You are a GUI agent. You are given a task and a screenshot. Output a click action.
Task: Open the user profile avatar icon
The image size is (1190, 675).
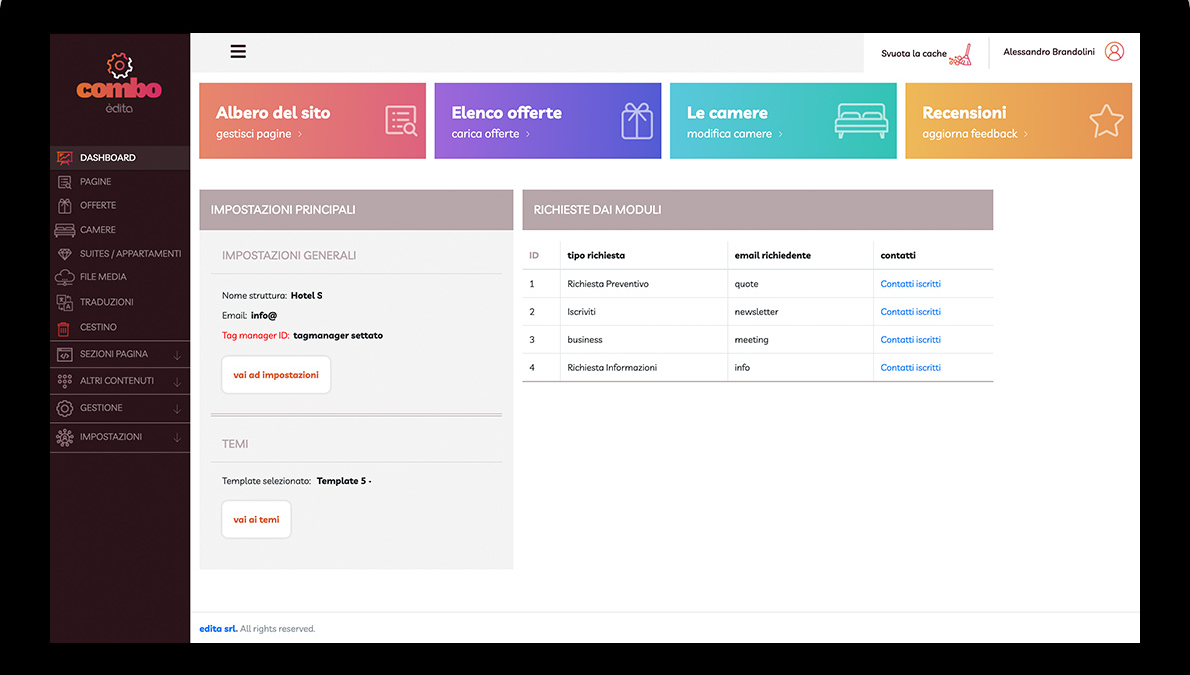point(1114,52)
